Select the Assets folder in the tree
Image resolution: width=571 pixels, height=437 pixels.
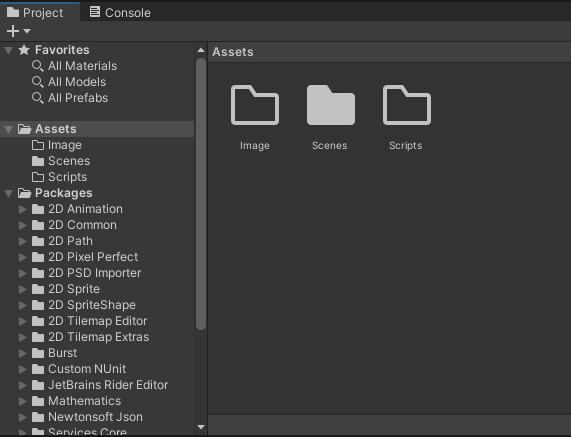coord(97,129)
